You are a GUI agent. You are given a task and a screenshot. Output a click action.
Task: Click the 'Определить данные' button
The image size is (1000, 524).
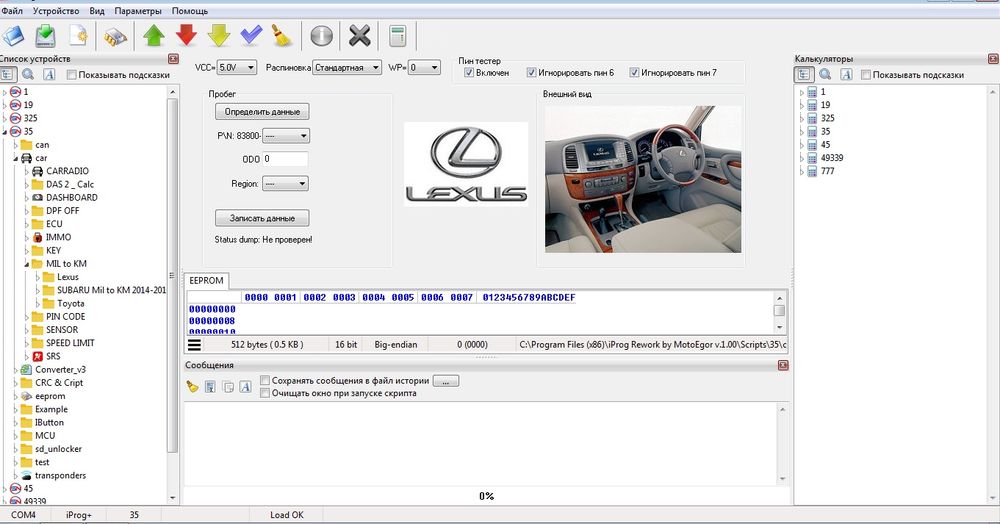click(262, 112)
